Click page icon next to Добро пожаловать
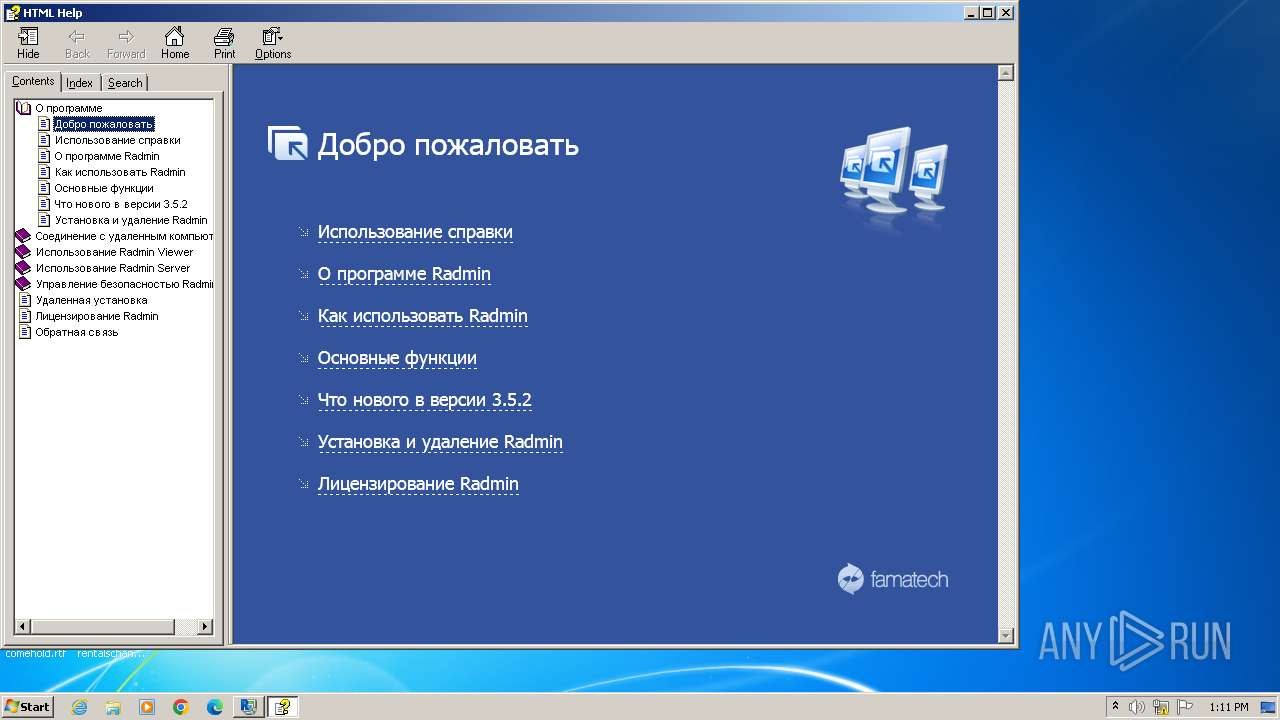The image size is (1280, 720). pyautogui.click(x=44, y=124)
